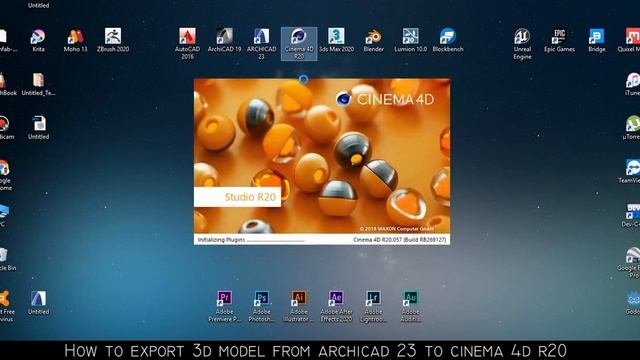Screen dimensions: 640x360
Task: Select the Untitled document below Untitled_Te...
Action: coord(38,128)
